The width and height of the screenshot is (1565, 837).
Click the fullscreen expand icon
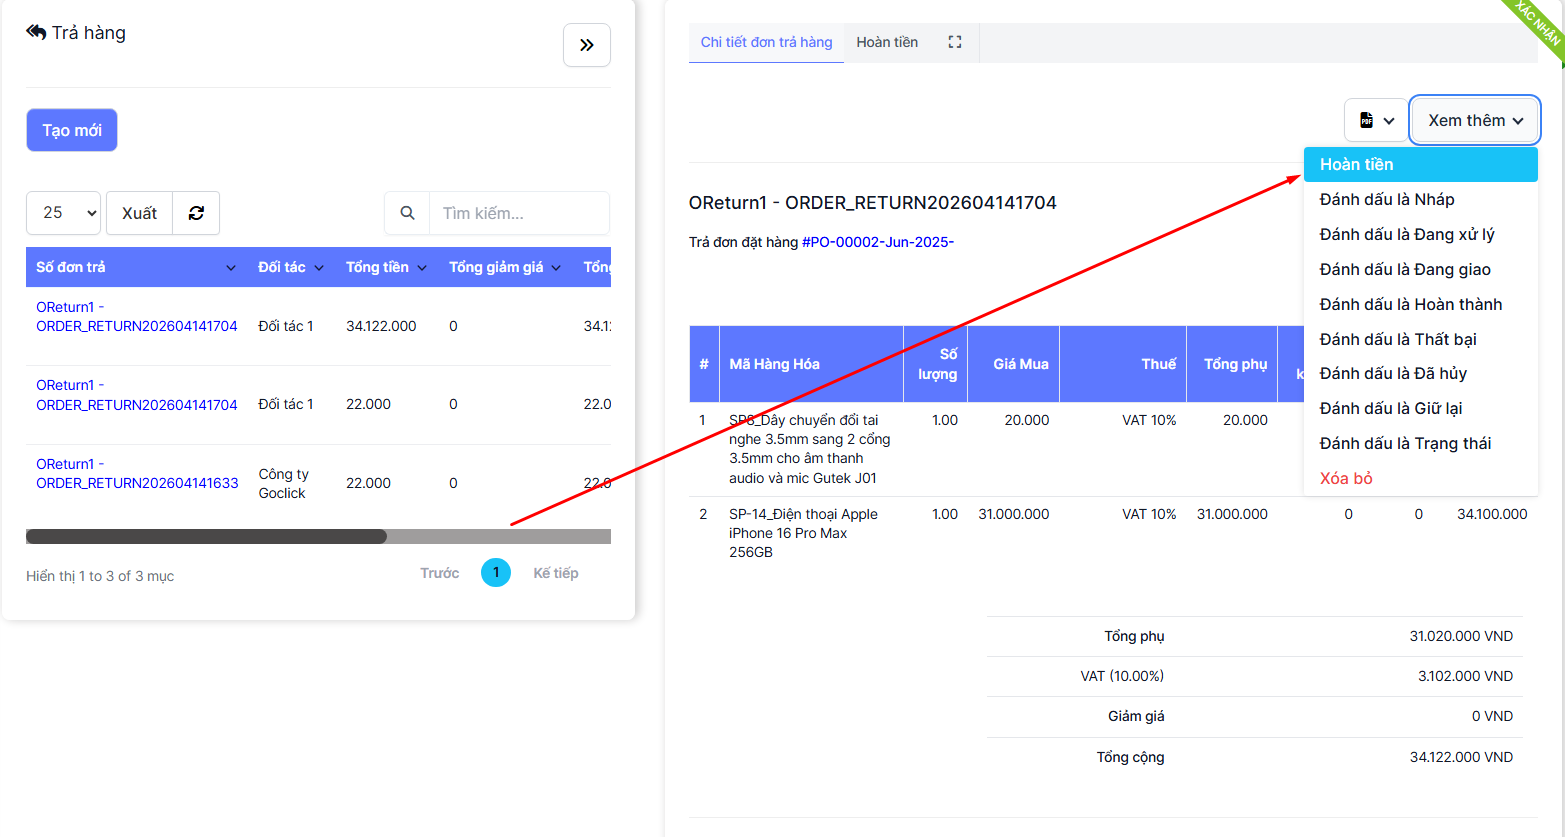(955, 42)
